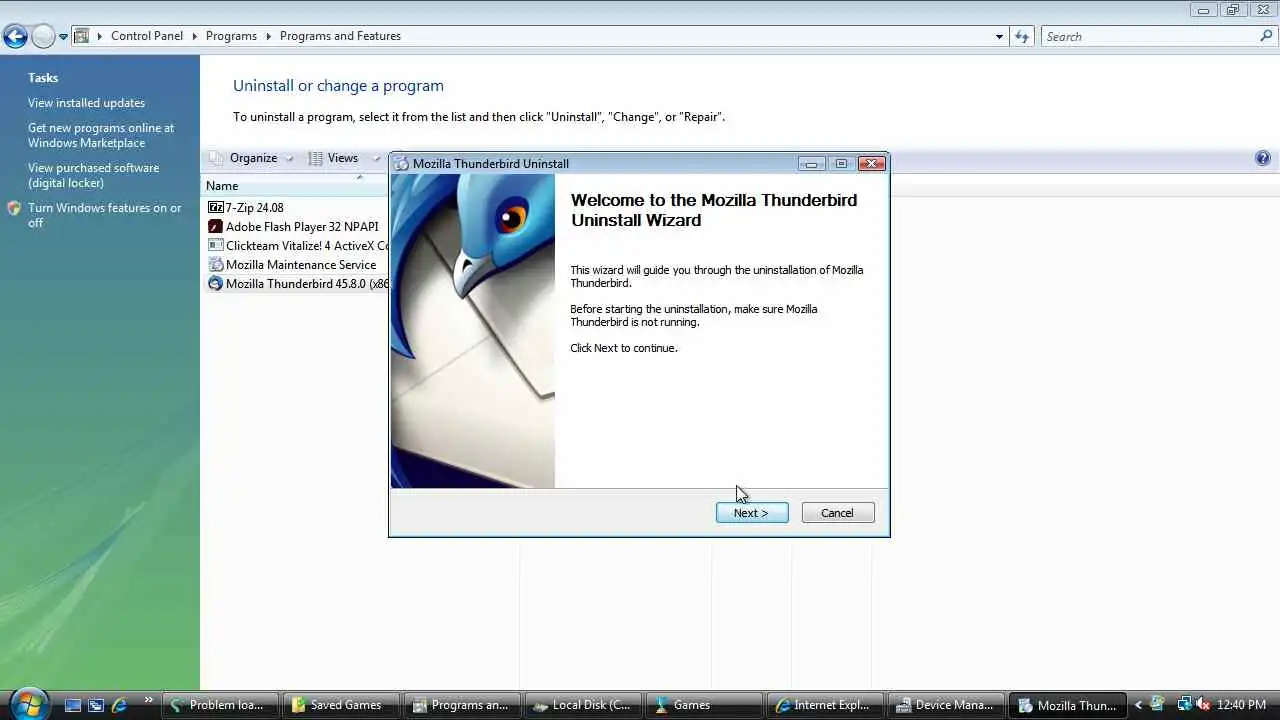Click the shield icon beside Turn Windows features
Image resolution: width=1280 pixels, height=720 pixels.
click(14, 208)
